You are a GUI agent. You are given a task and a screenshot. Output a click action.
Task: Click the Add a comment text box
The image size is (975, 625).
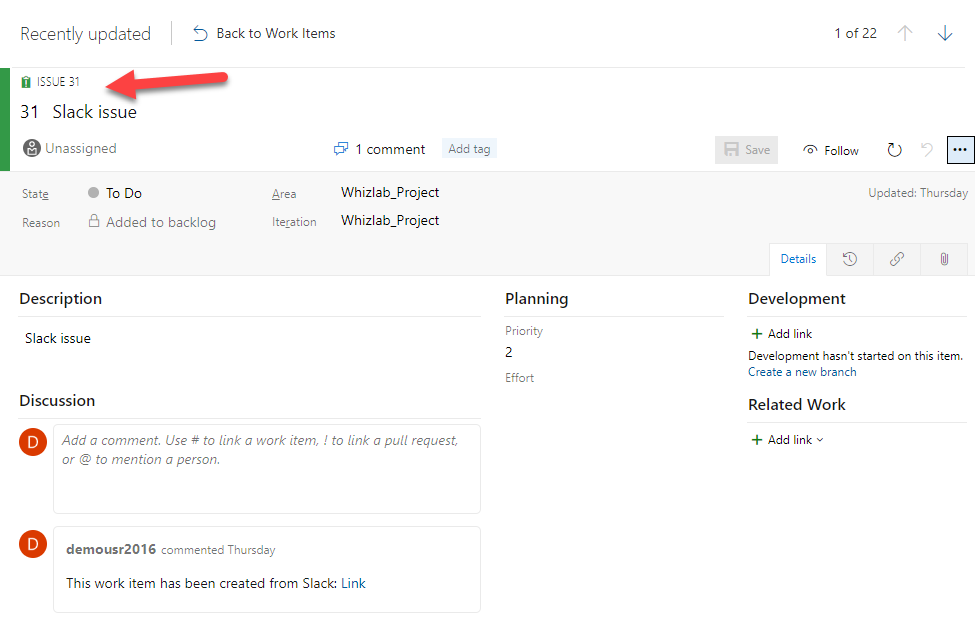[x=266, y=468]
